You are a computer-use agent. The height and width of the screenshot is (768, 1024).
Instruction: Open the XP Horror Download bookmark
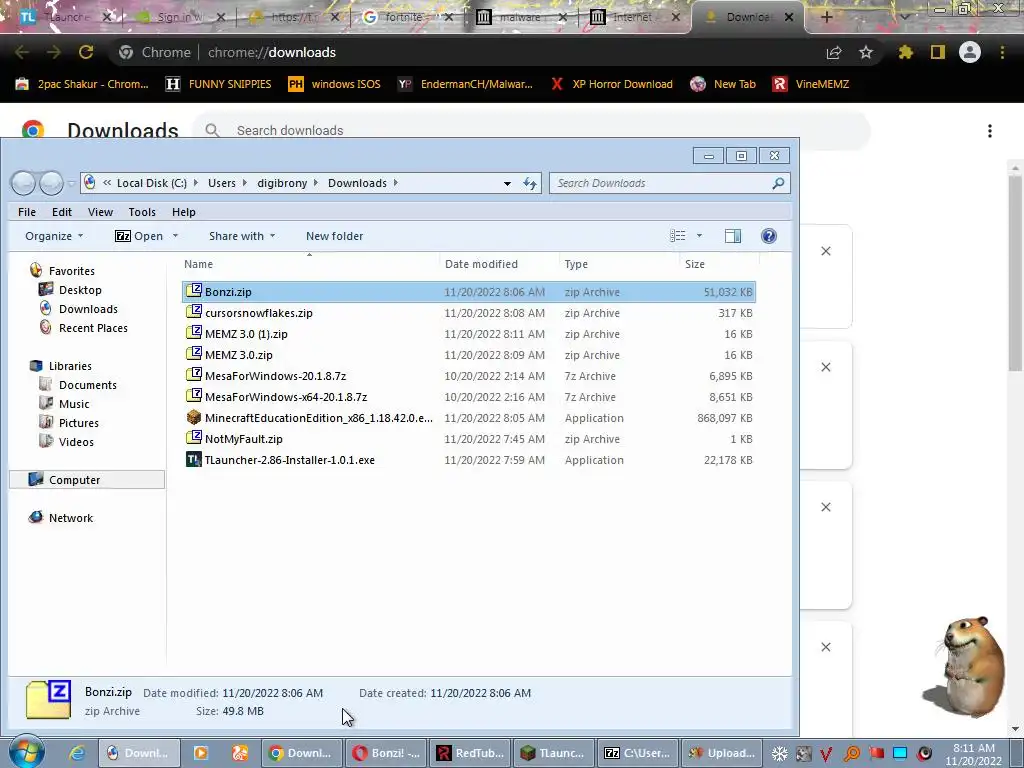tap(611, 84)
